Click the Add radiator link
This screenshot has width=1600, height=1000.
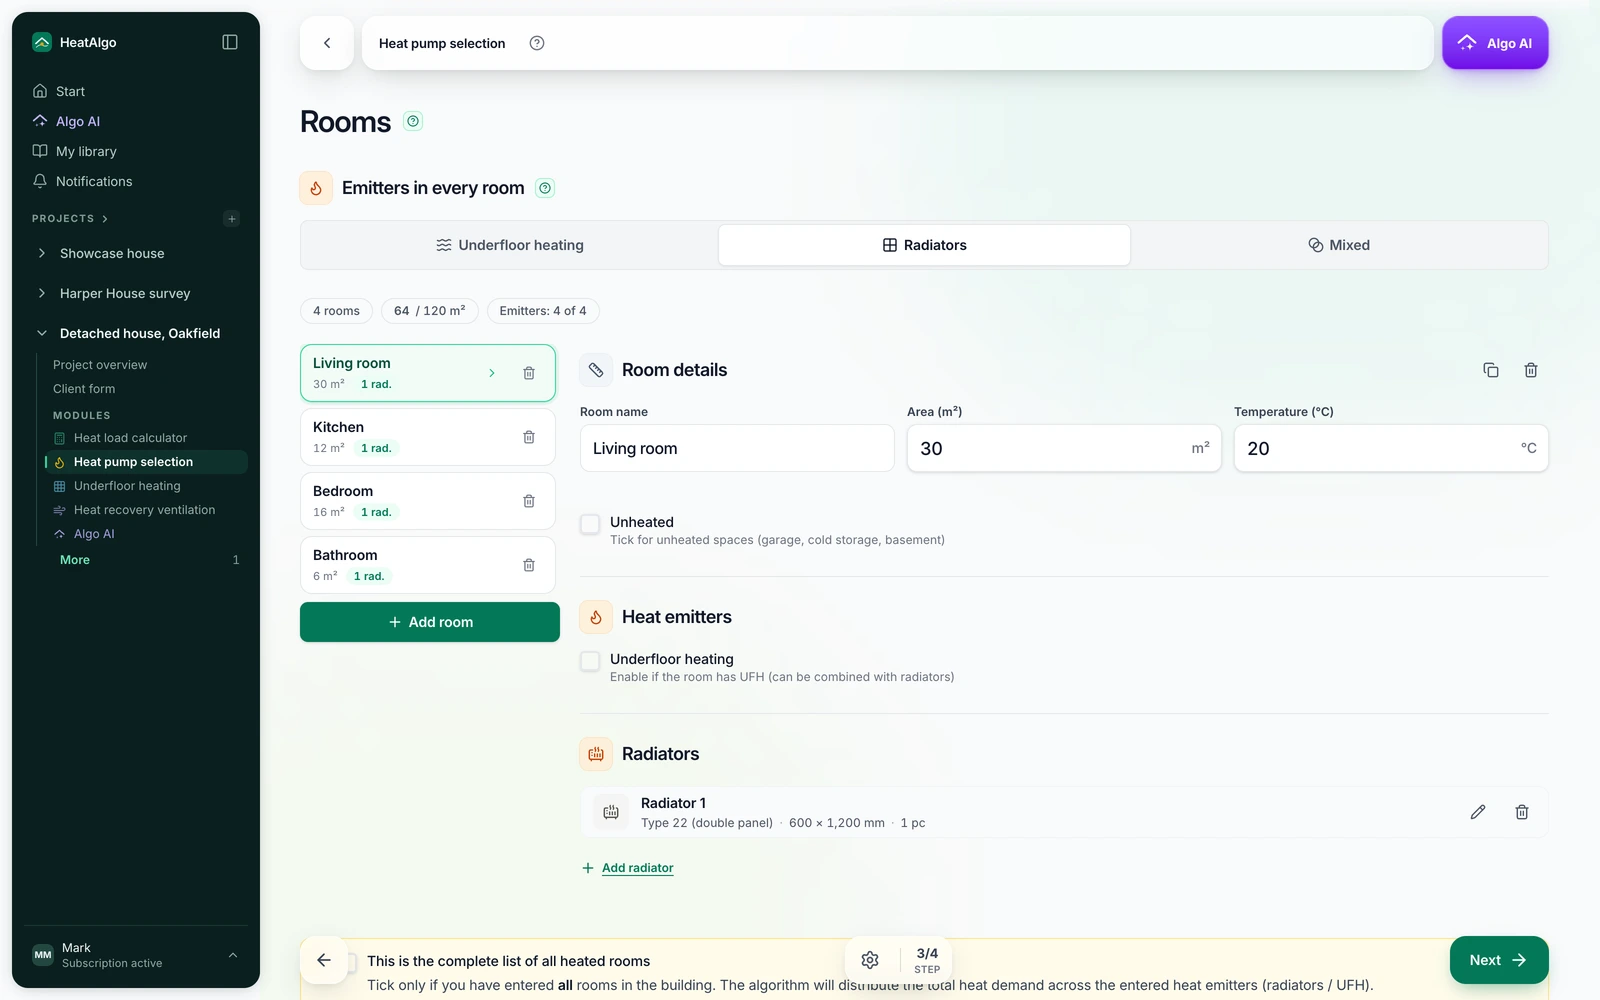coord(637,868)
